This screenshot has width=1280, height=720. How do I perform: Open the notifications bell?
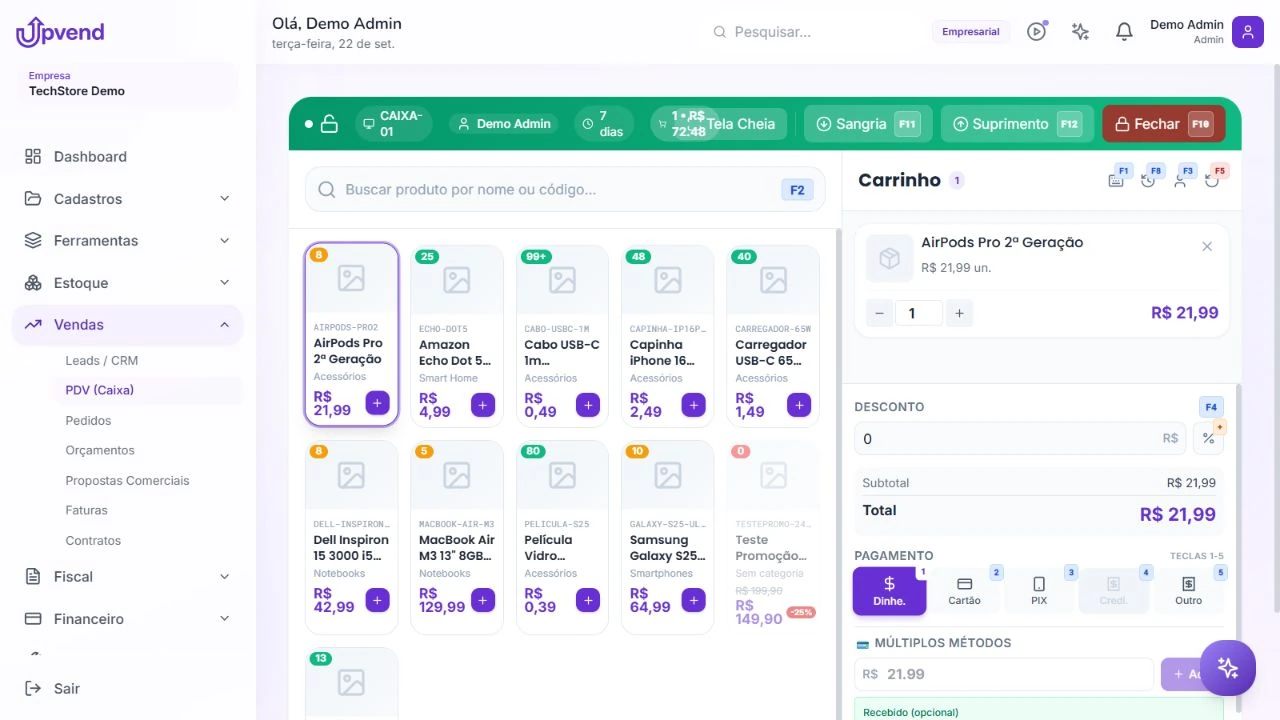(1124, 32)
